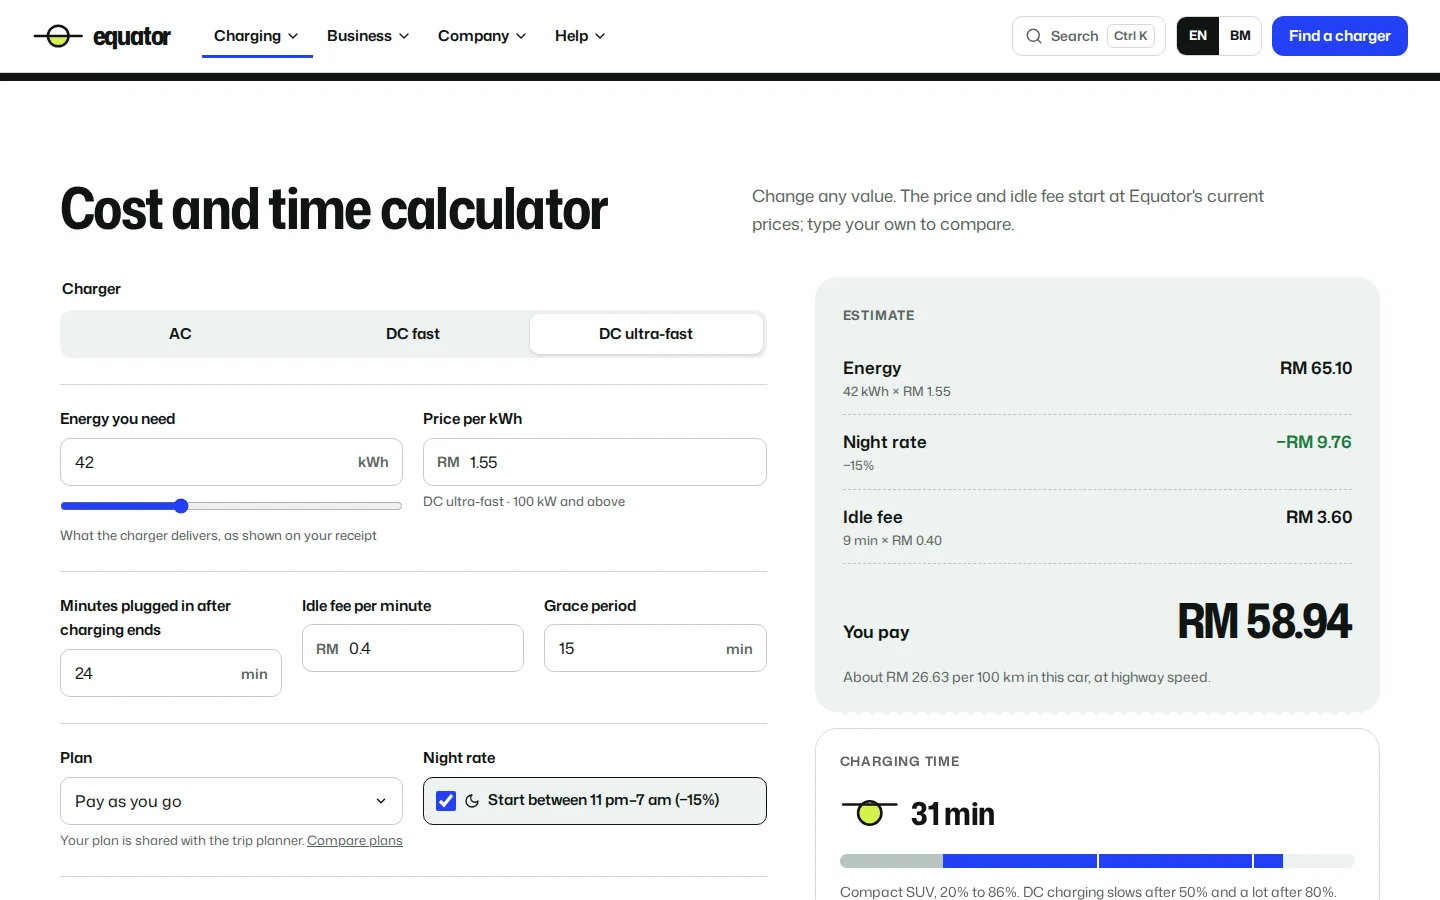
Task: Open the Charging menu
Action: tap(257, 36)
